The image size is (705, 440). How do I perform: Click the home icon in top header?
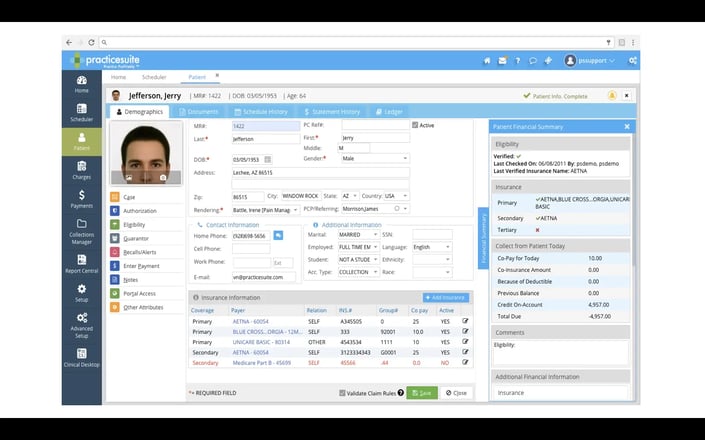486,61
